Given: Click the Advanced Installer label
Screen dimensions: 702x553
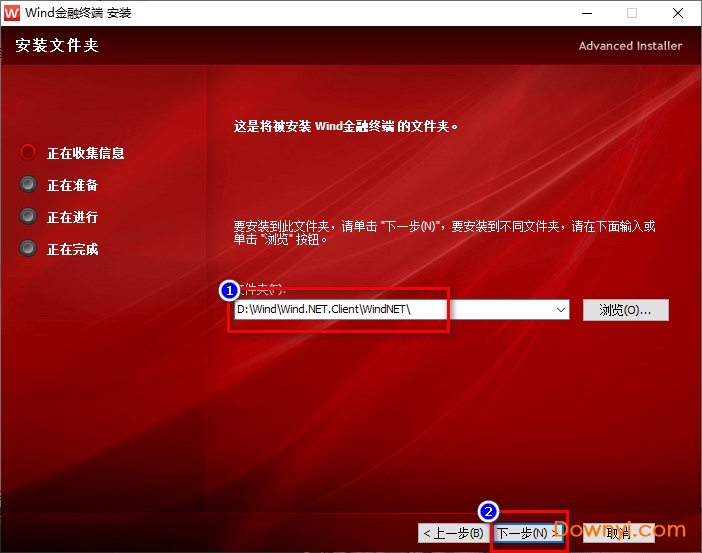Looking at the screenshot, I should pyautogui.click(x=630, y=46).
